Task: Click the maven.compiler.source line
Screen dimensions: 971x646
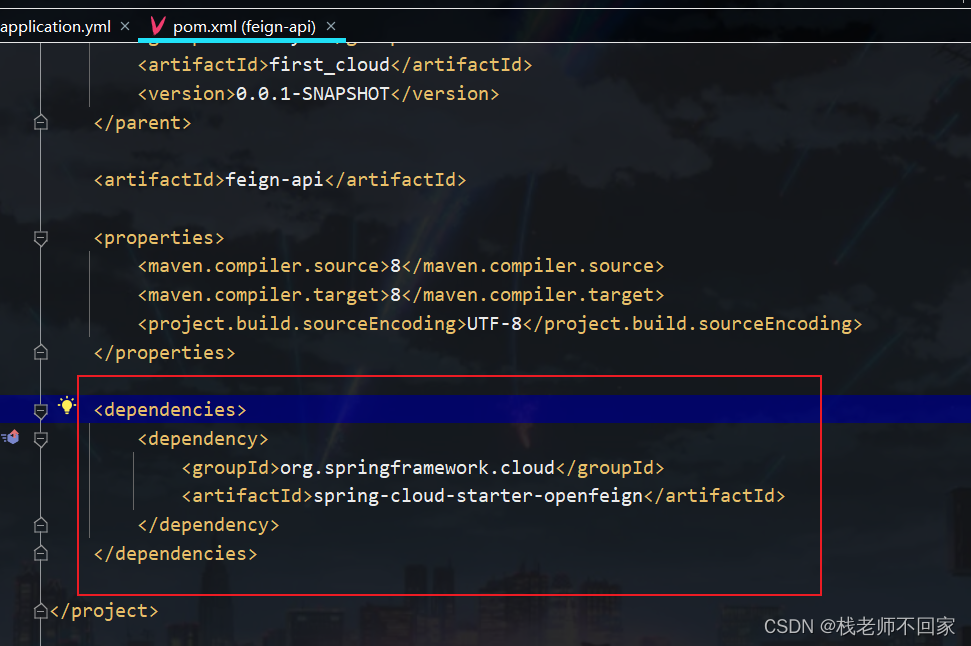Action: (401, 266)
